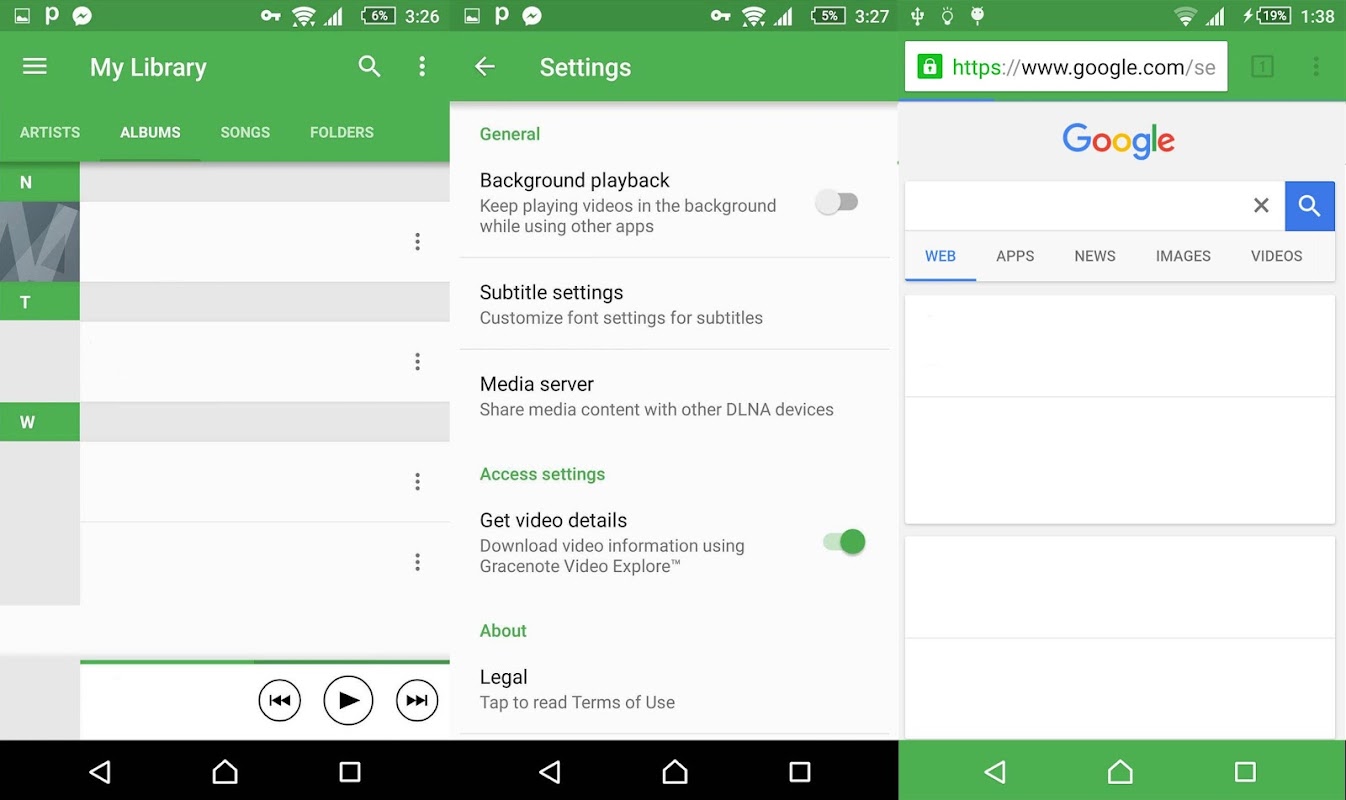Click the browser URL address bar
The width and height of the screenshot is (1346, 800).
pyautogui.click(x=1065, y=67)
